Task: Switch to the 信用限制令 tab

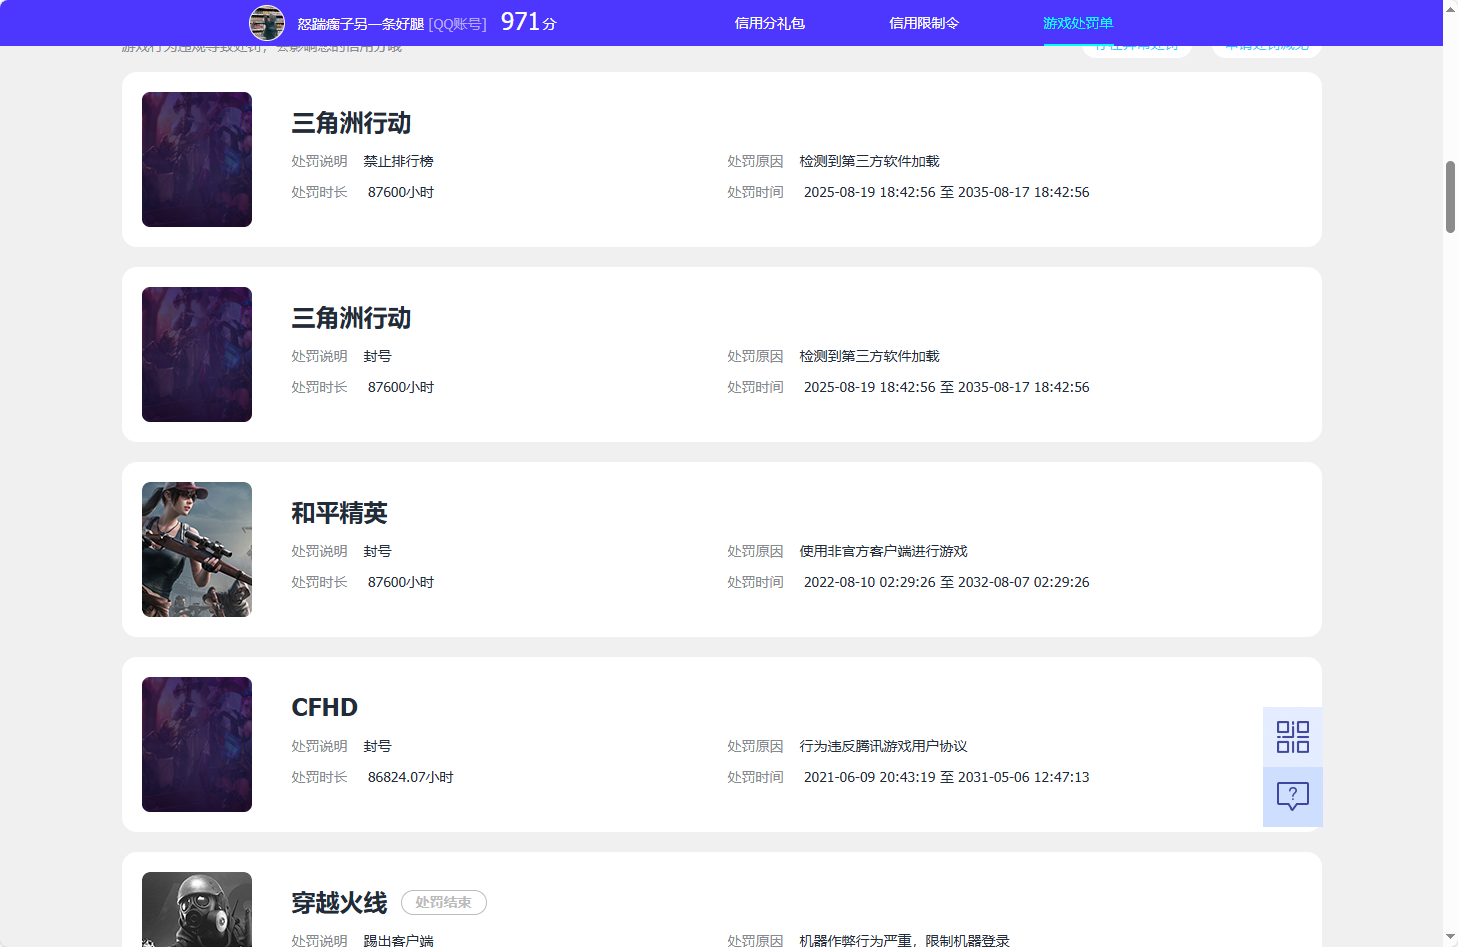Action: click(922, 22)
